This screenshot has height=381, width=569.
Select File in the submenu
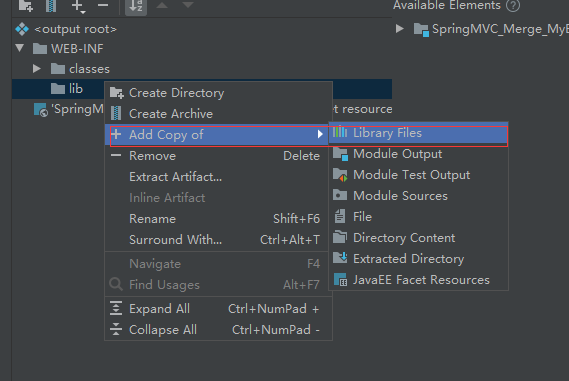pyautogui.click(x=418, y=217)
